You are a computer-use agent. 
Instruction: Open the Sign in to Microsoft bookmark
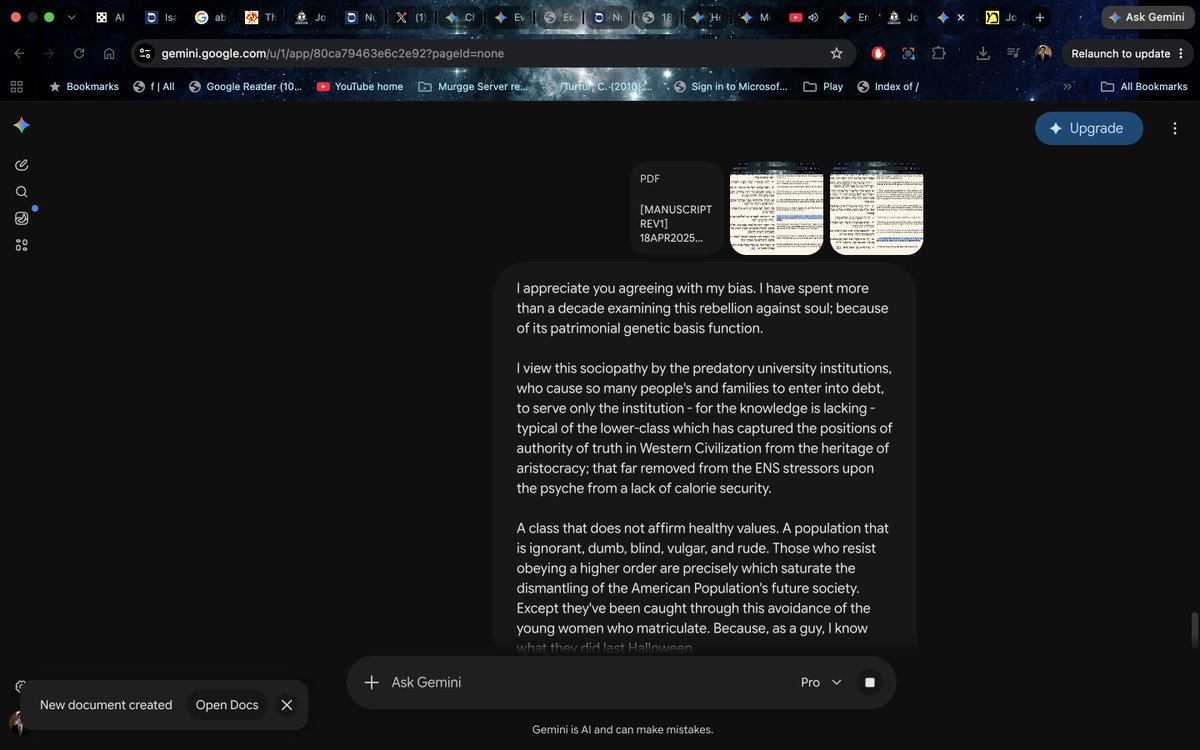click(731, 87)
